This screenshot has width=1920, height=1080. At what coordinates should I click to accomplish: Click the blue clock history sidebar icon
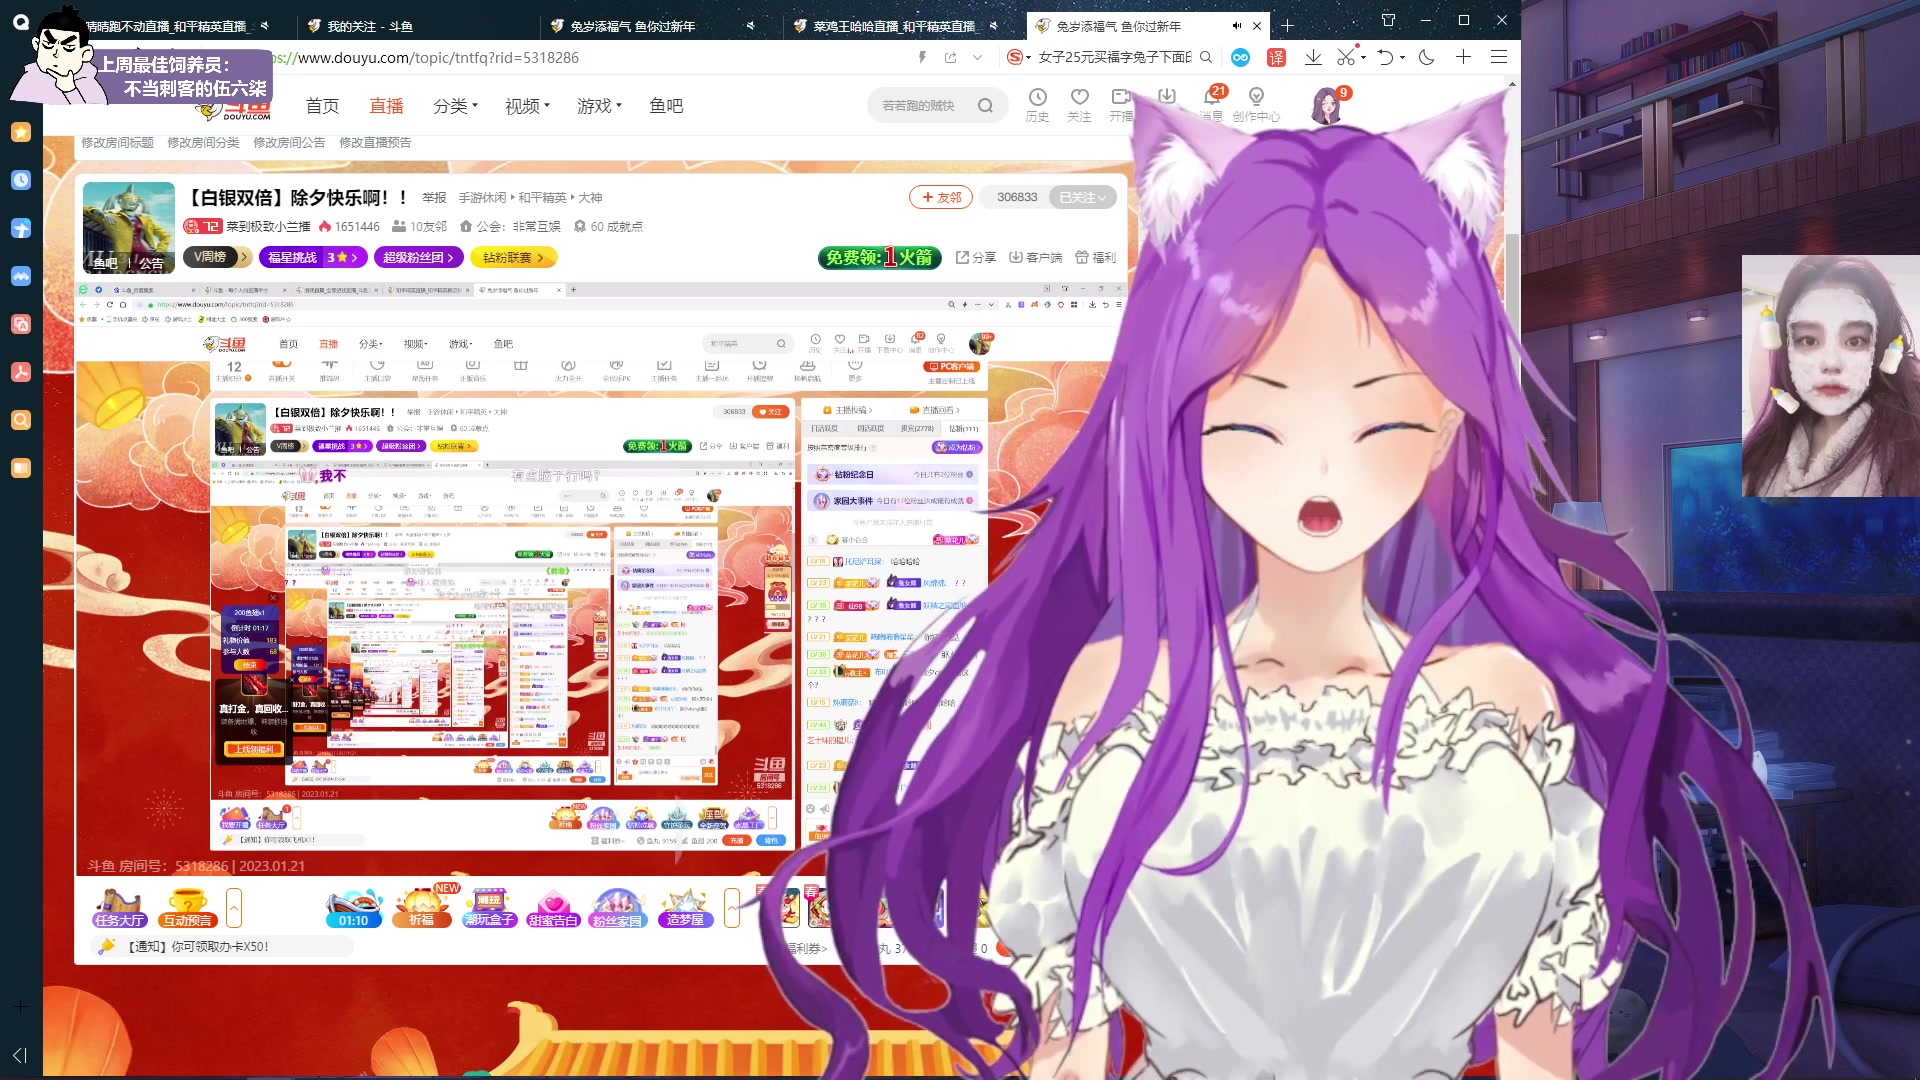click(x=21, y=180)
